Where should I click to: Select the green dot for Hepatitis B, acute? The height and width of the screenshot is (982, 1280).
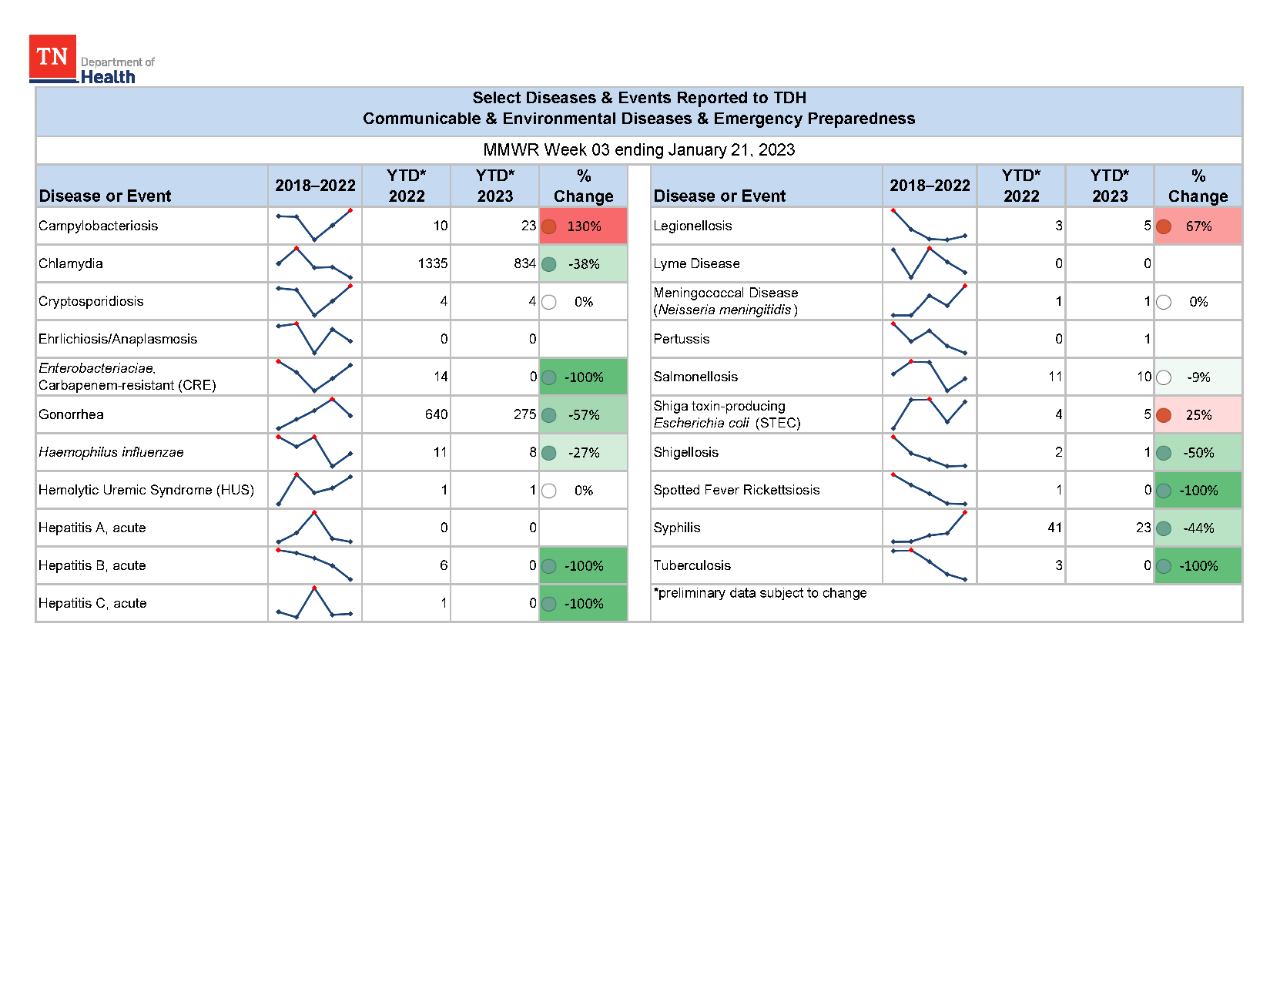point(549,566)
